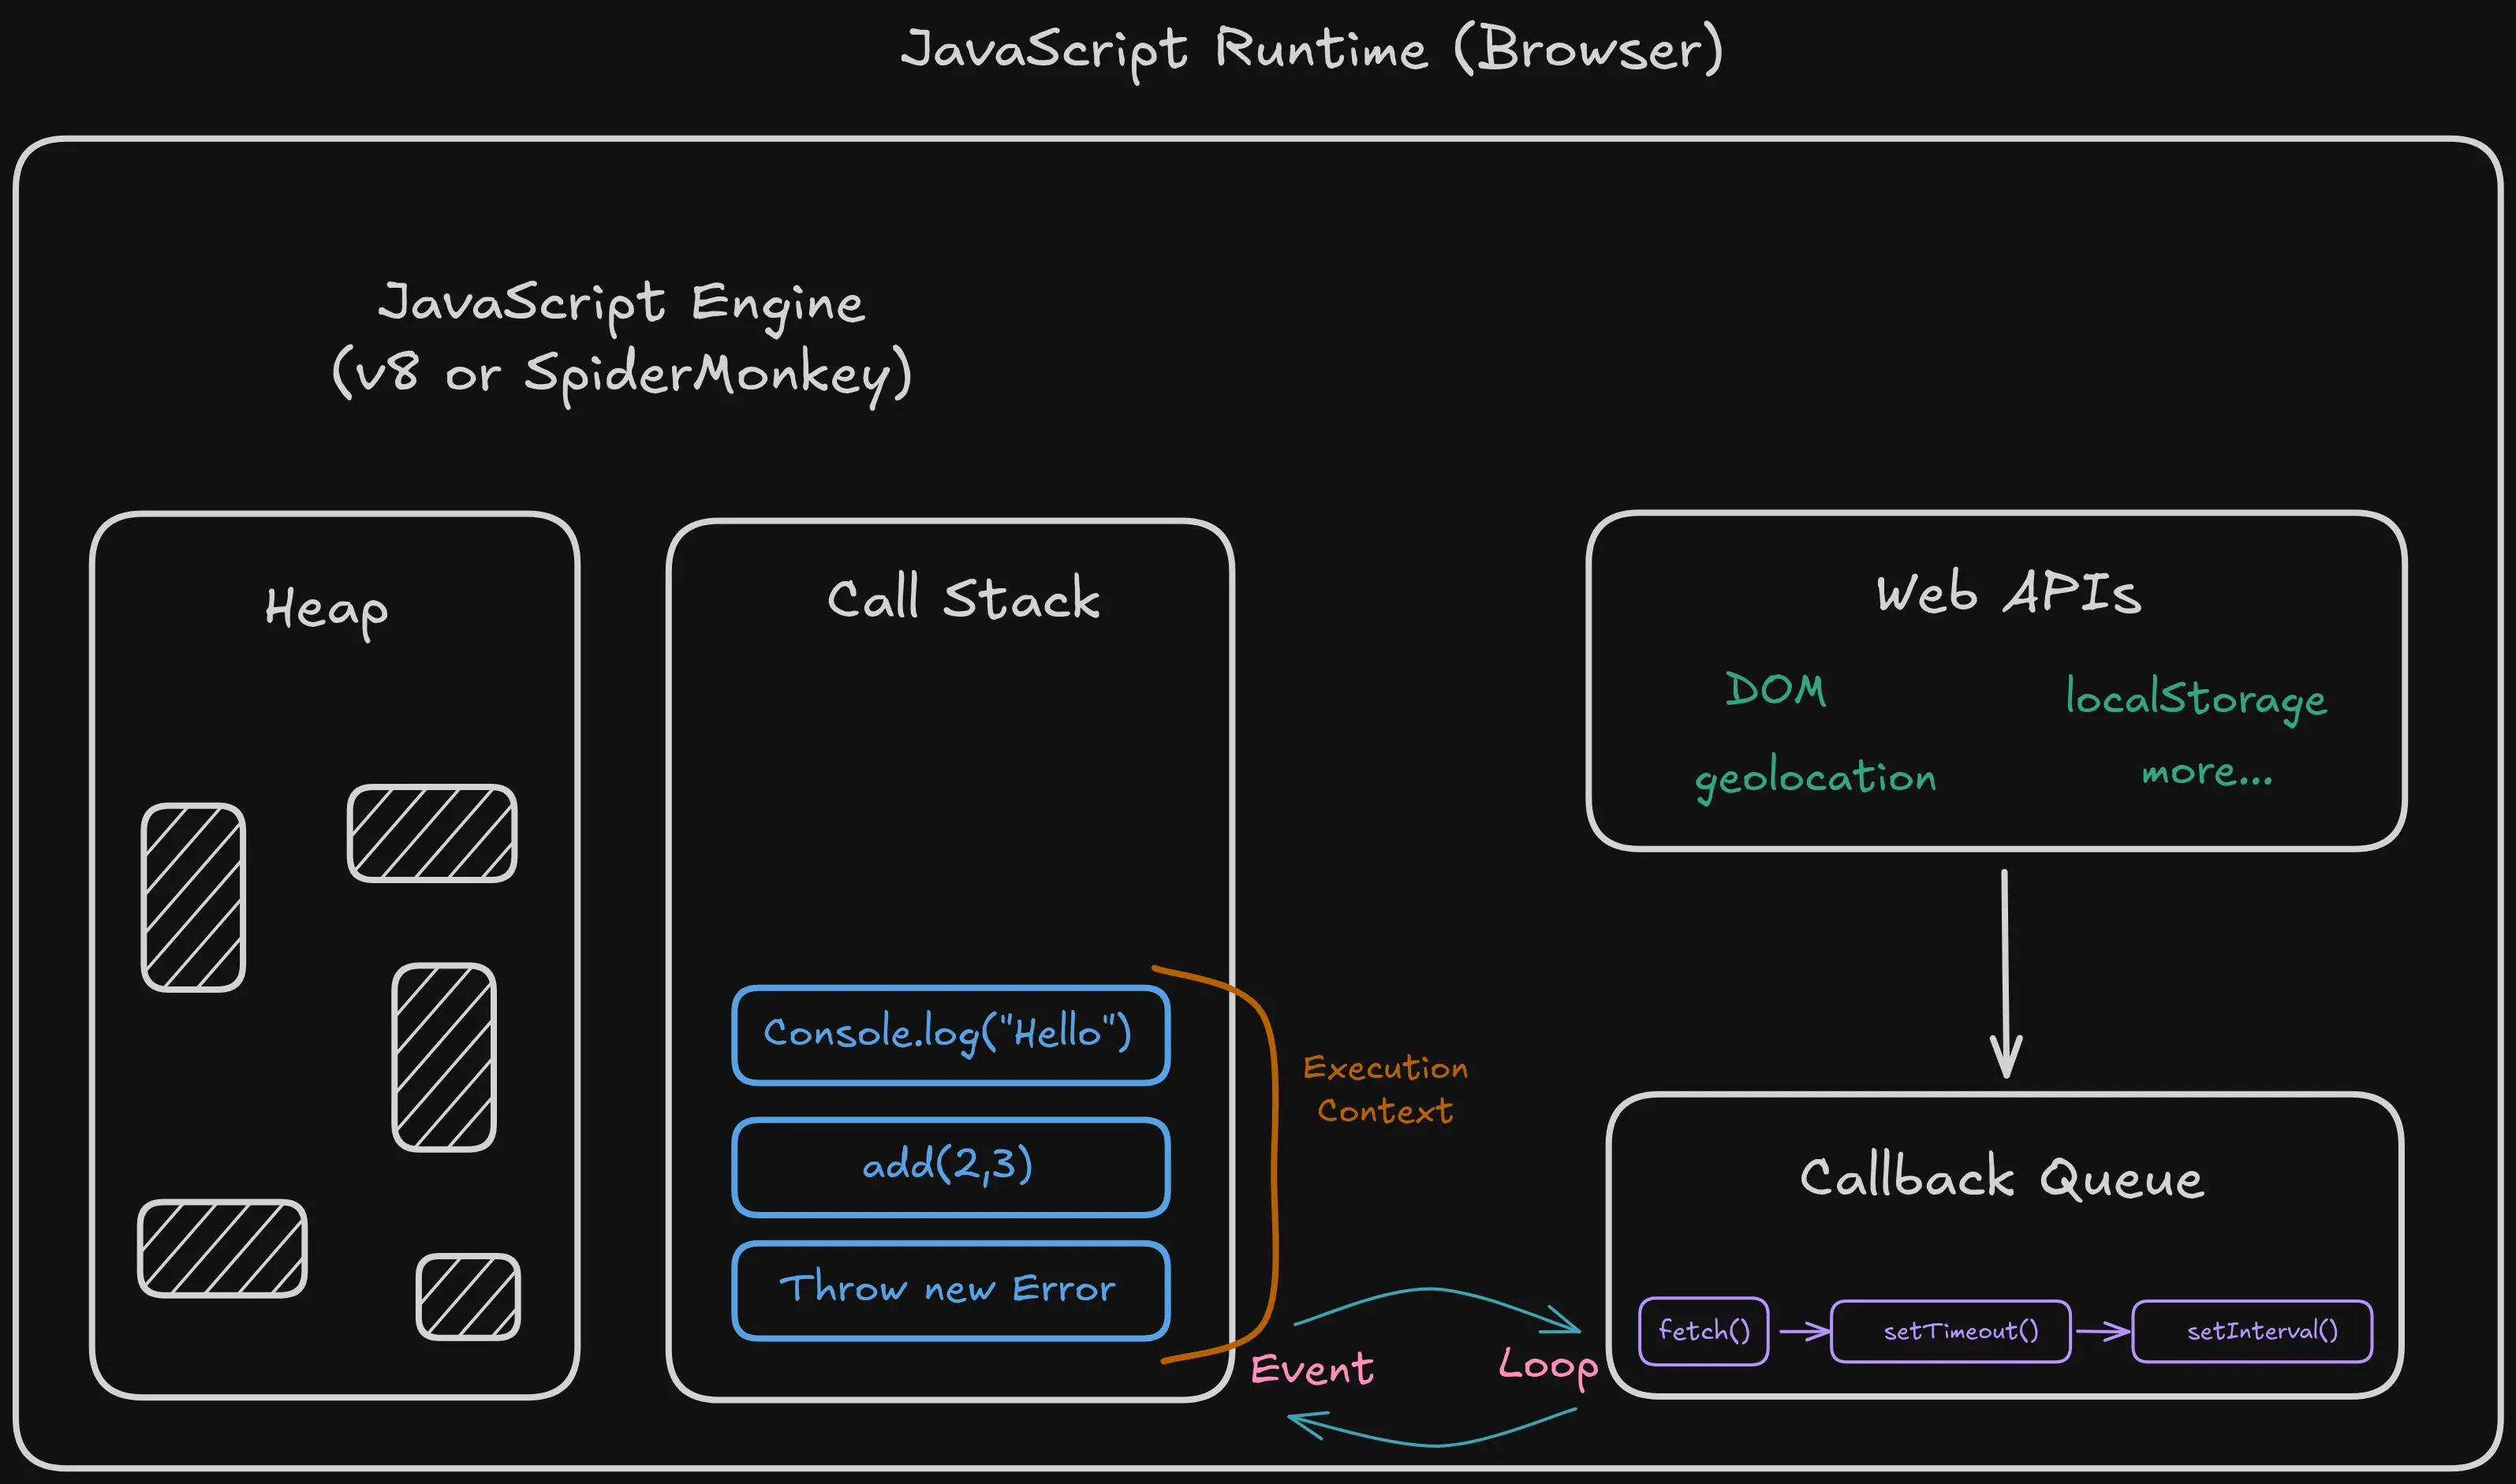Select the DOM entry under Web APIs
The image size is (2516, 1484).
[1777, 689]
